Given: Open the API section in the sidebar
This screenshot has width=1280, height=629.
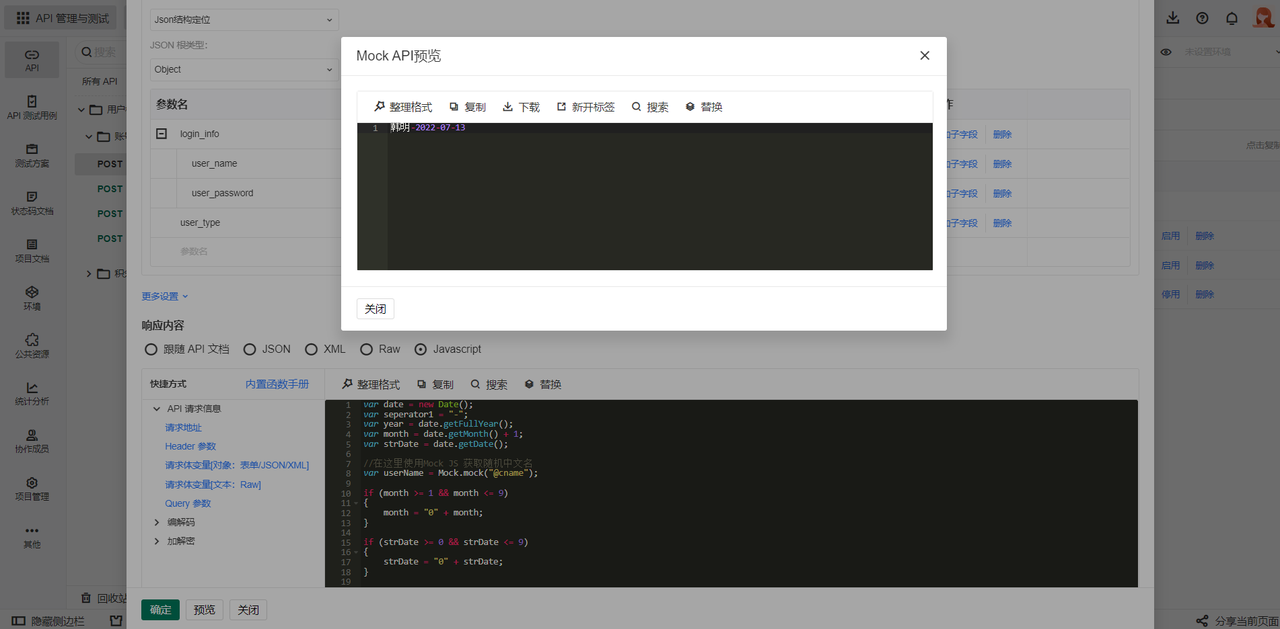Looking at the screenshot, I should pos(32,60).
